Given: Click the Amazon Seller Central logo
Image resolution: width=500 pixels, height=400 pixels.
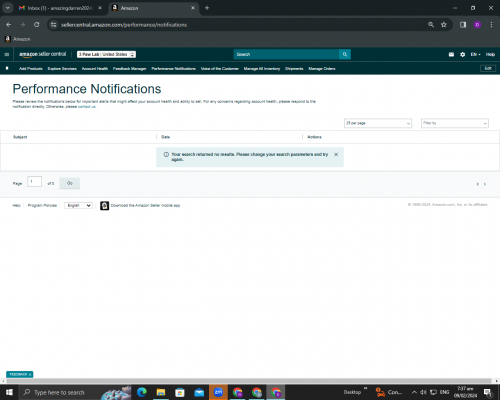Looking at the screenshot, I should [x=43, y=54].
